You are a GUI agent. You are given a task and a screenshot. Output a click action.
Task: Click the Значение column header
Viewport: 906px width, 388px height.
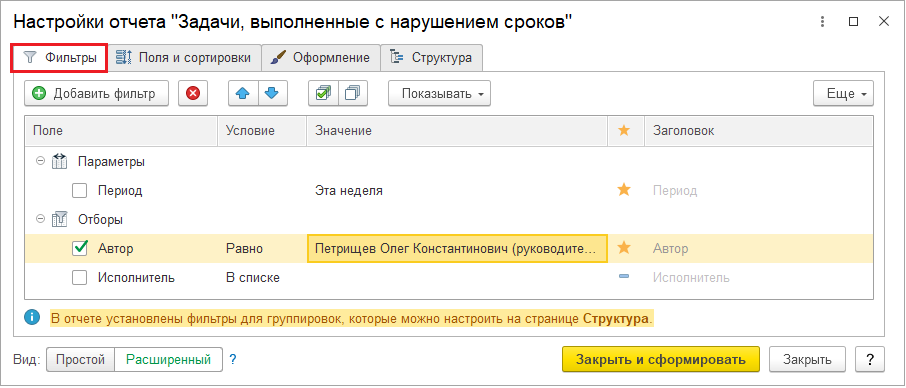tap(457, 130)
